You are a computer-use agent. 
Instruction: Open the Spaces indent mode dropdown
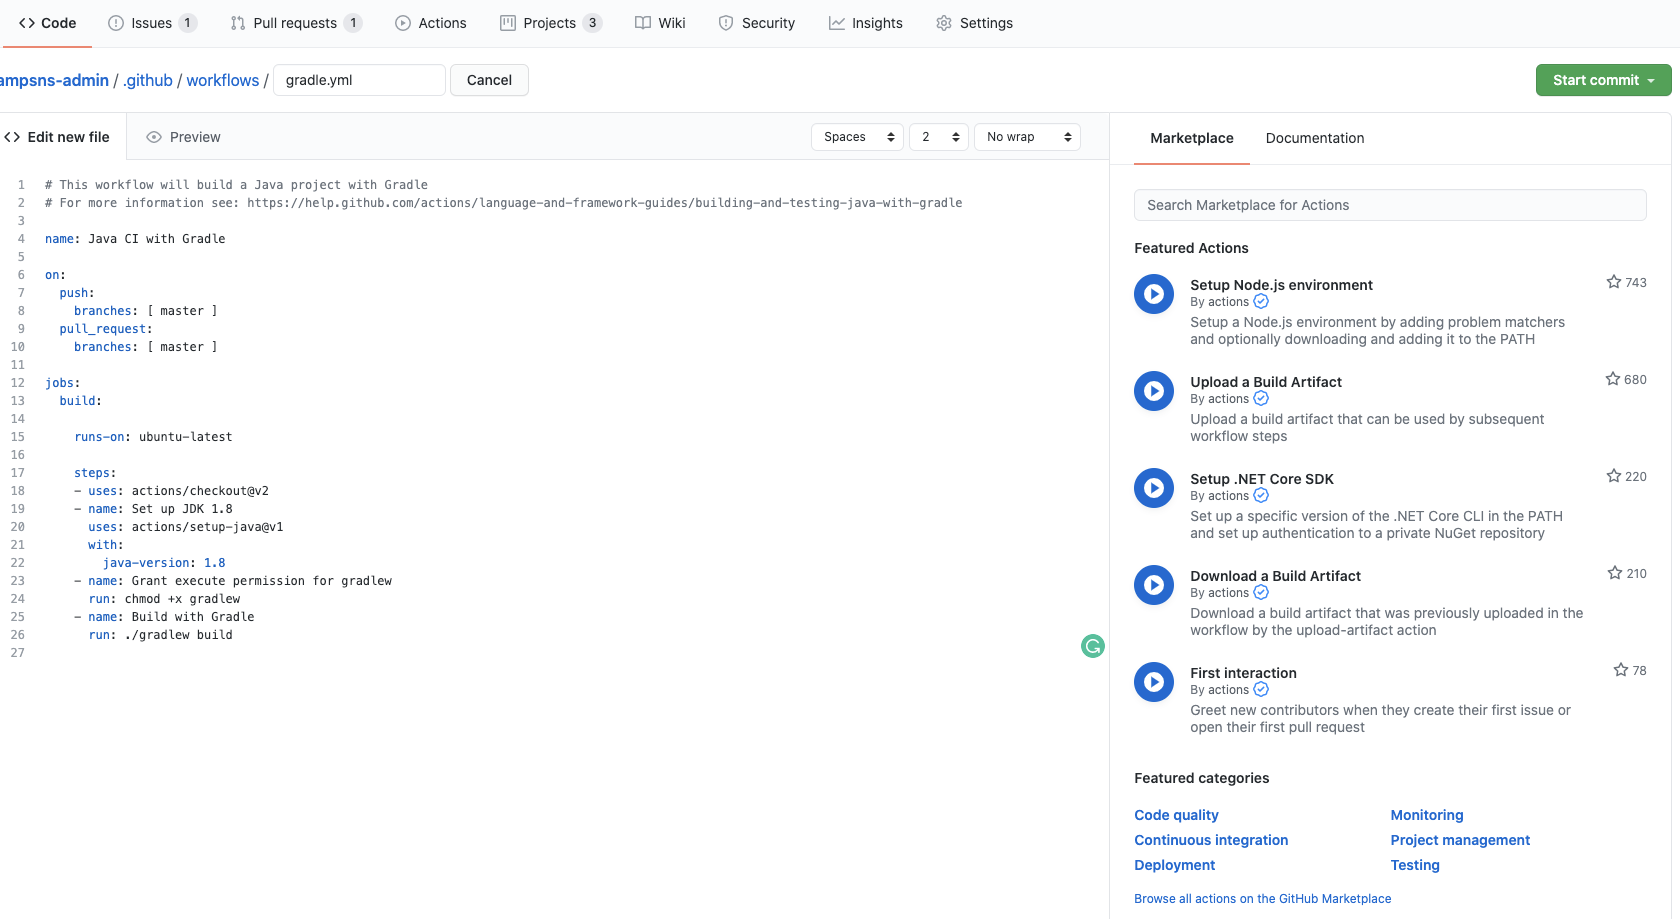[x=857, y=137]
